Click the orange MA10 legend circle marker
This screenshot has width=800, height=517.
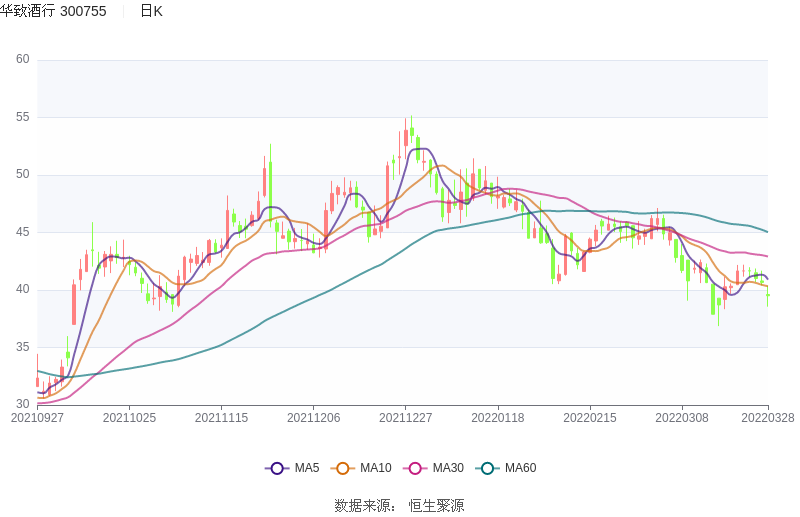[343, 468]
